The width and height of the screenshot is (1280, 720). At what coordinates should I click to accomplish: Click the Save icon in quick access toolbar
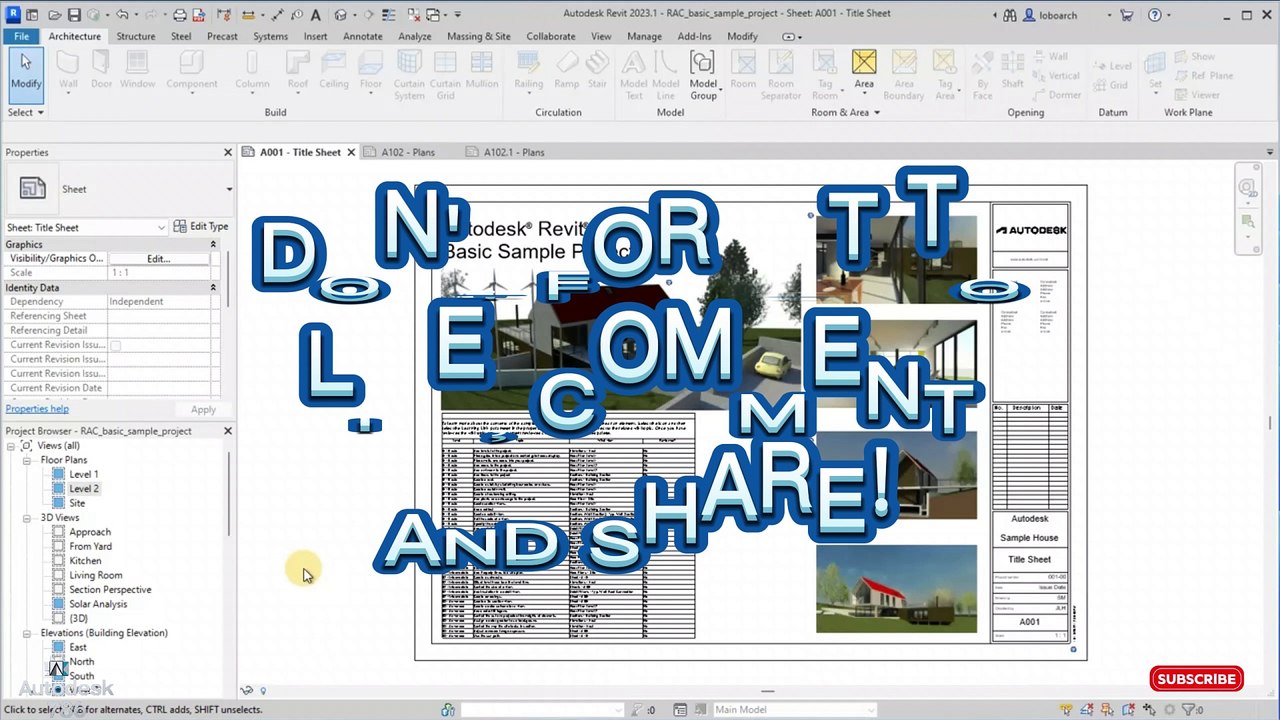click(76, 15)
